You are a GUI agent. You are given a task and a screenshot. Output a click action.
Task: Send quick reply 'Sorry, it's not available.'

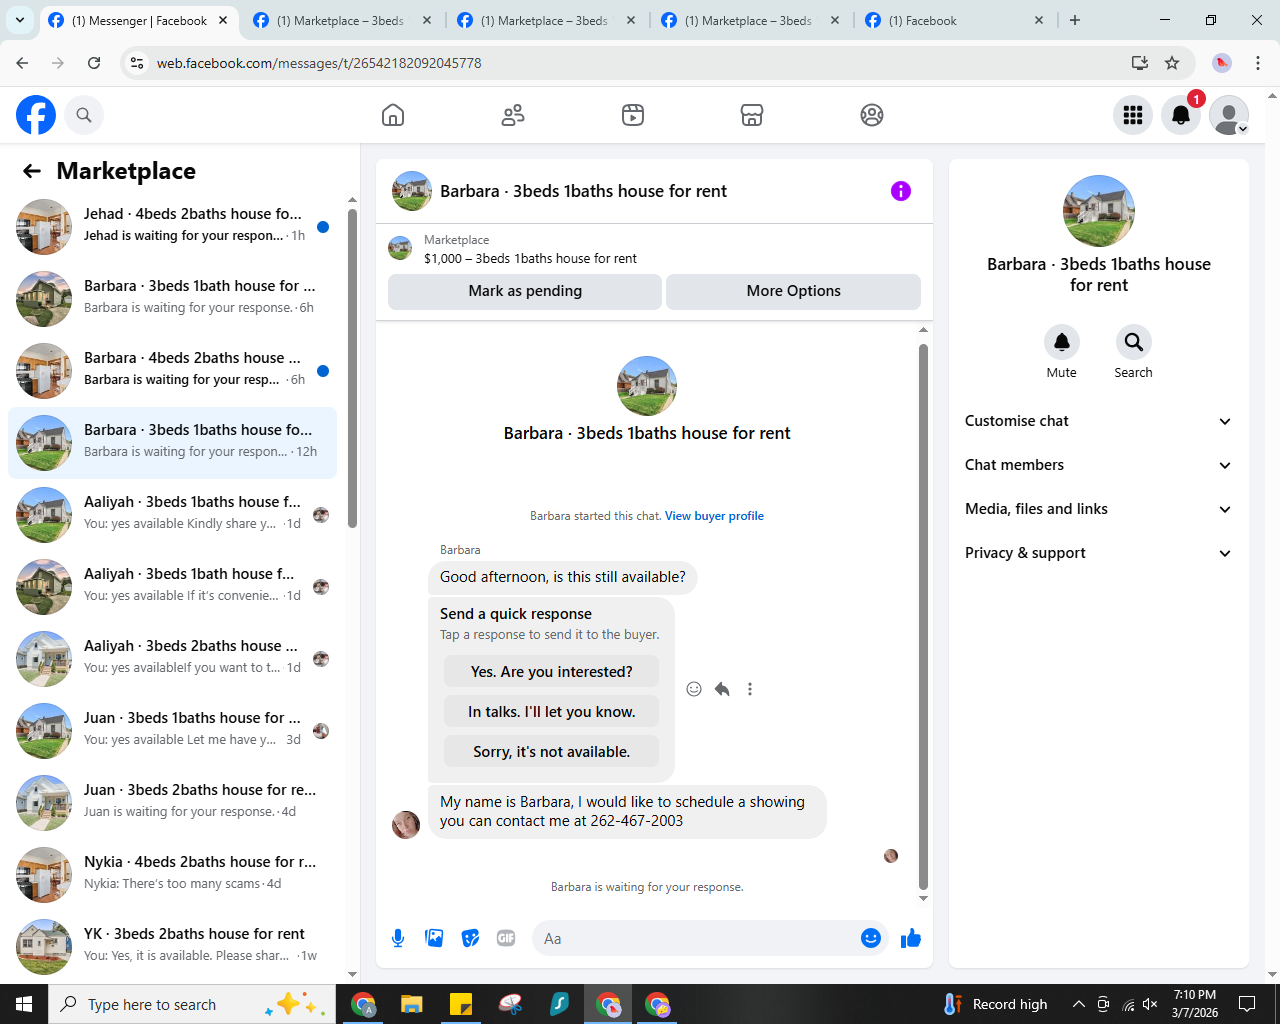tap(552, 752)
